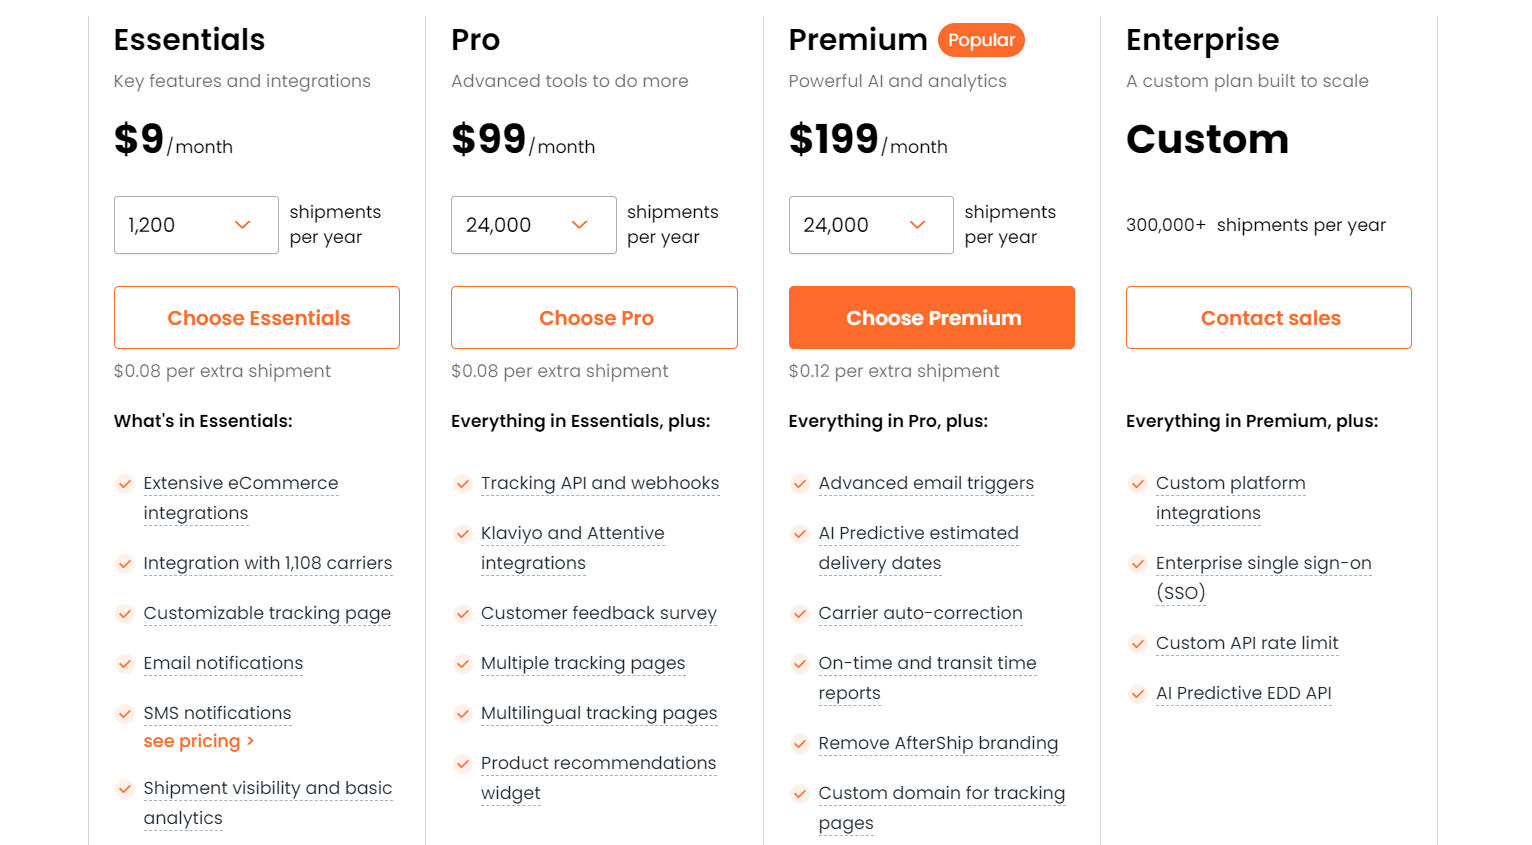Select the Choose Pro plan button

coord(594,317)
